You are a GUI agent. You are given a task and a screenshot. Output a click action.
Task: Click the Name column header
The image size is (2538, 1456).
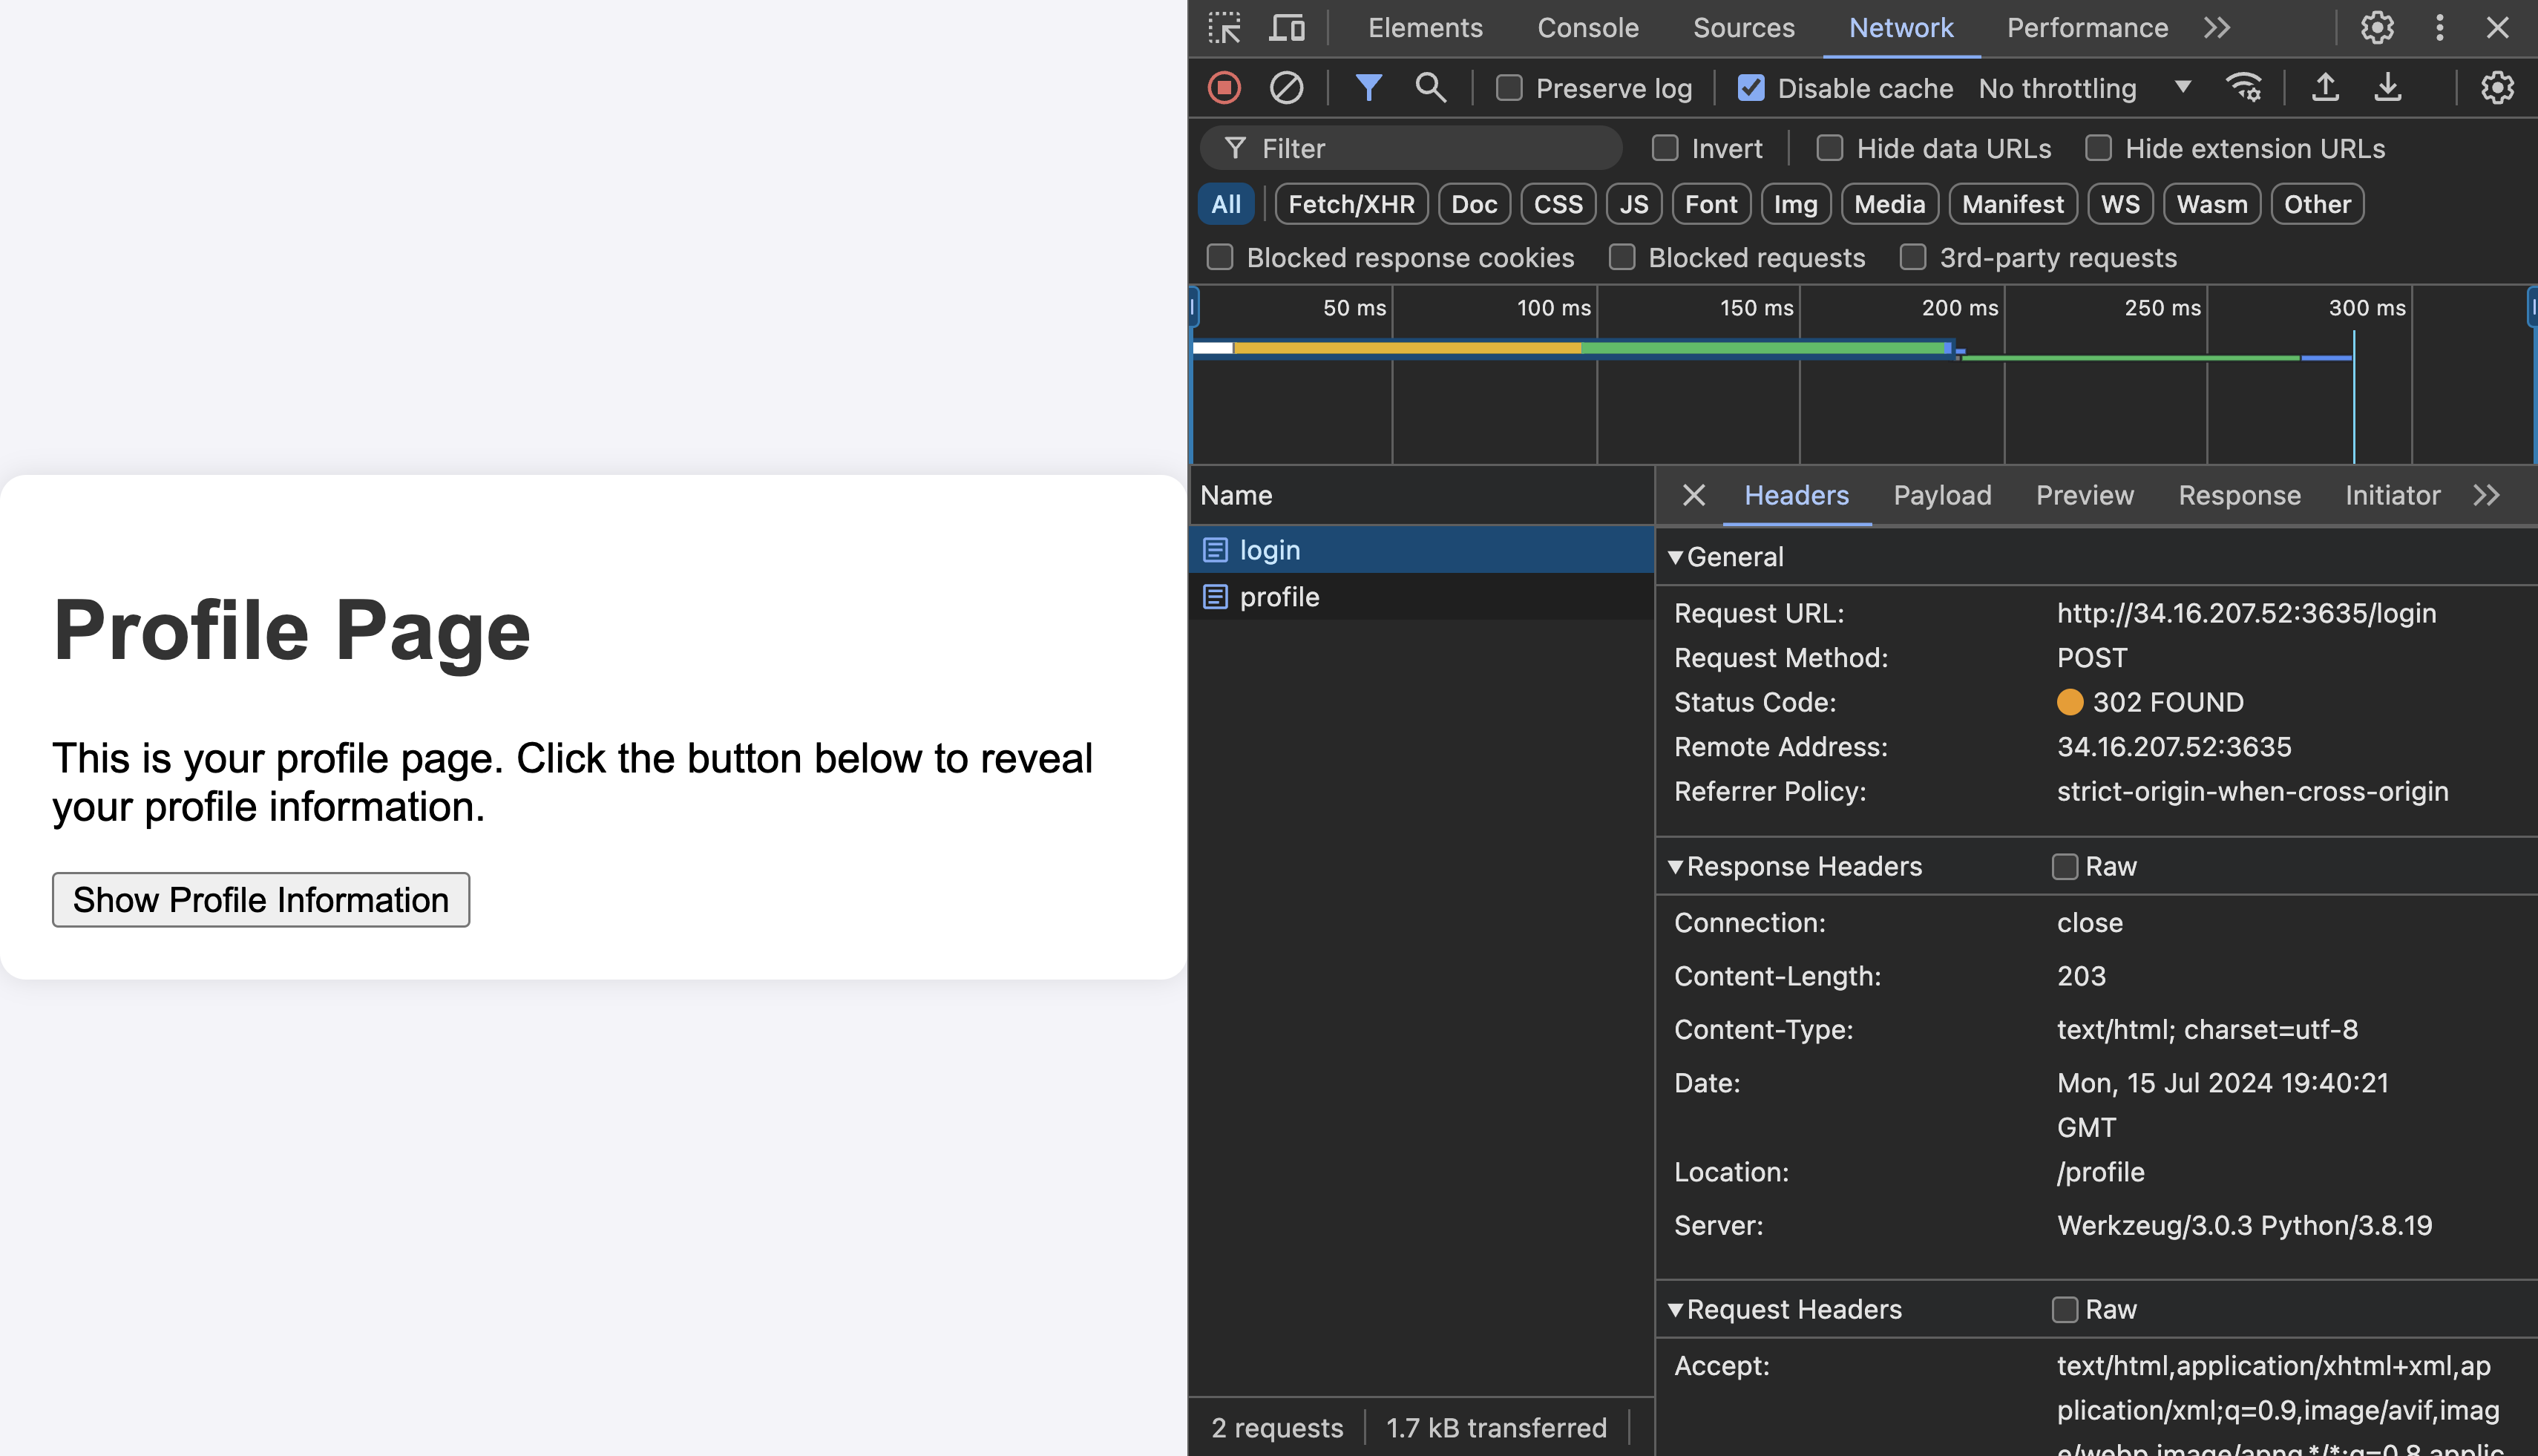(1421, 495)
